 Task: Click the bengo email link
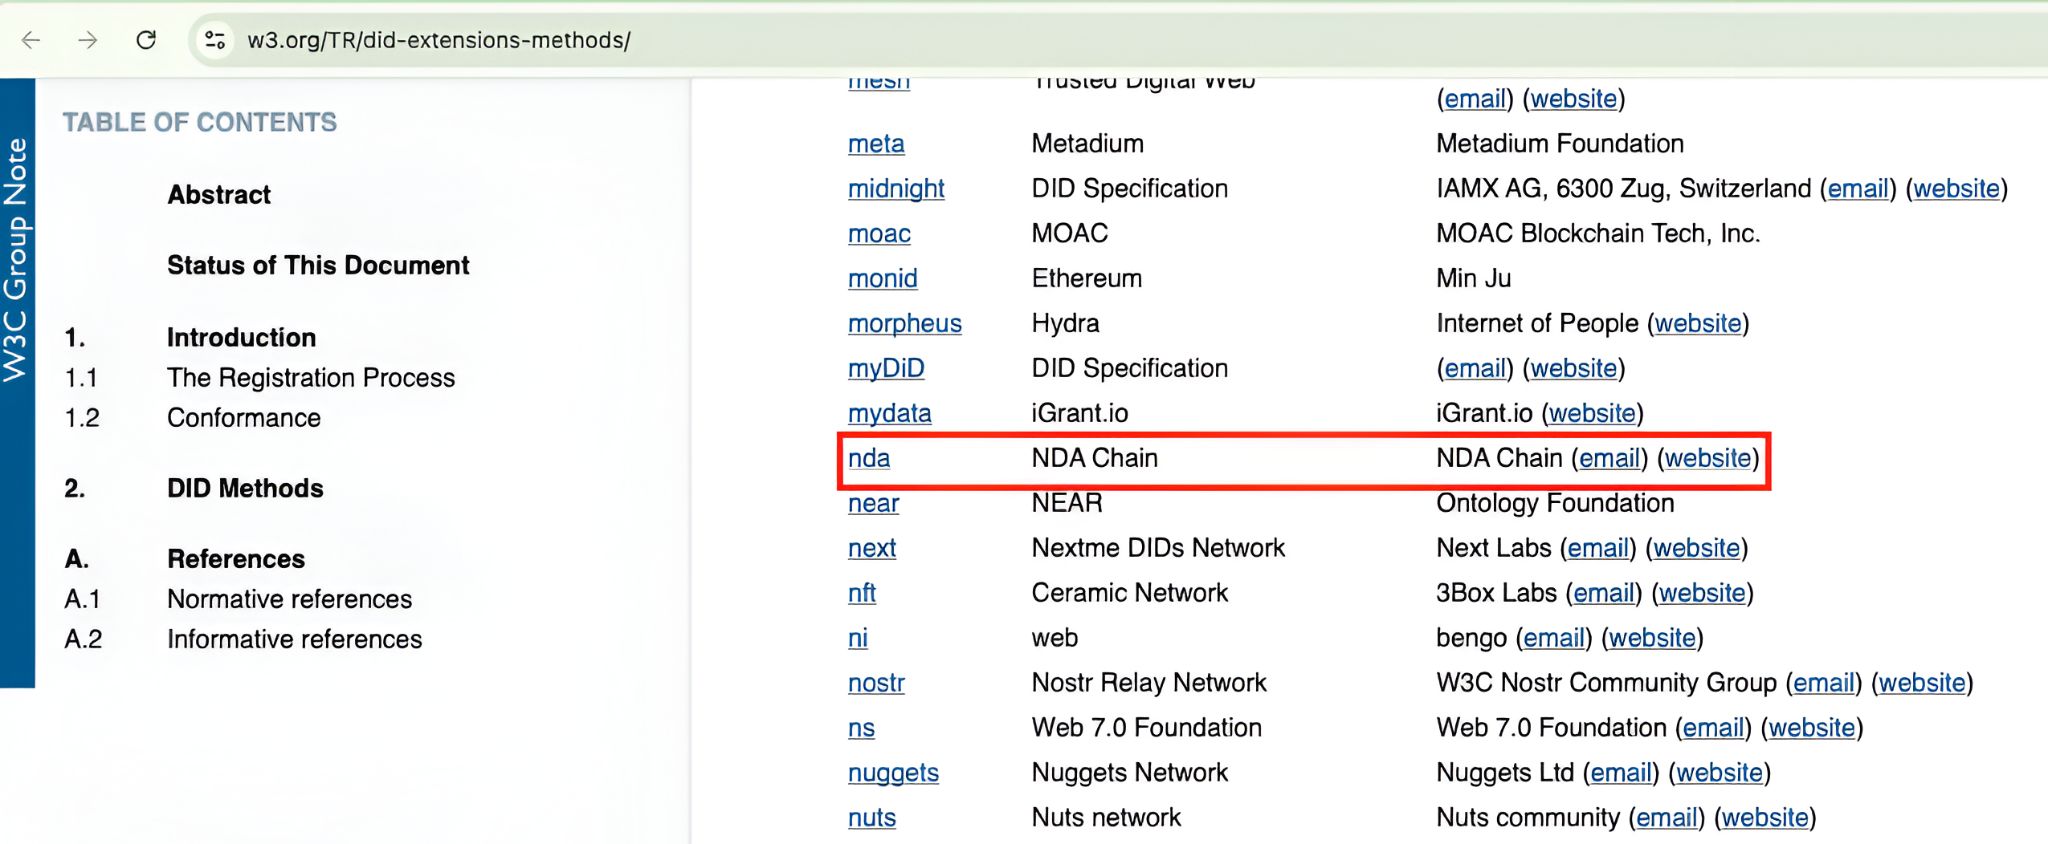point(1554,638)
